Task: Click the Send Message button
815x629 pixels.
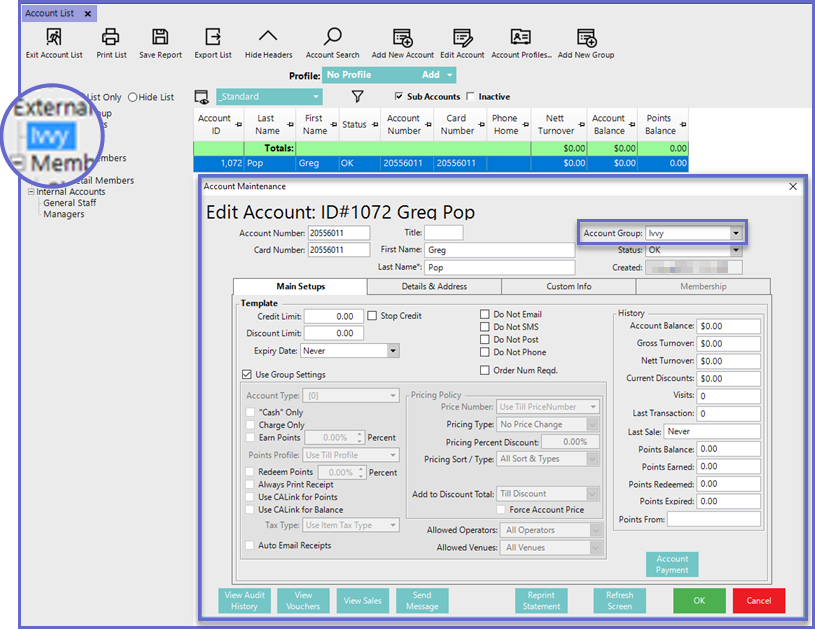Action: coord(422,601)
